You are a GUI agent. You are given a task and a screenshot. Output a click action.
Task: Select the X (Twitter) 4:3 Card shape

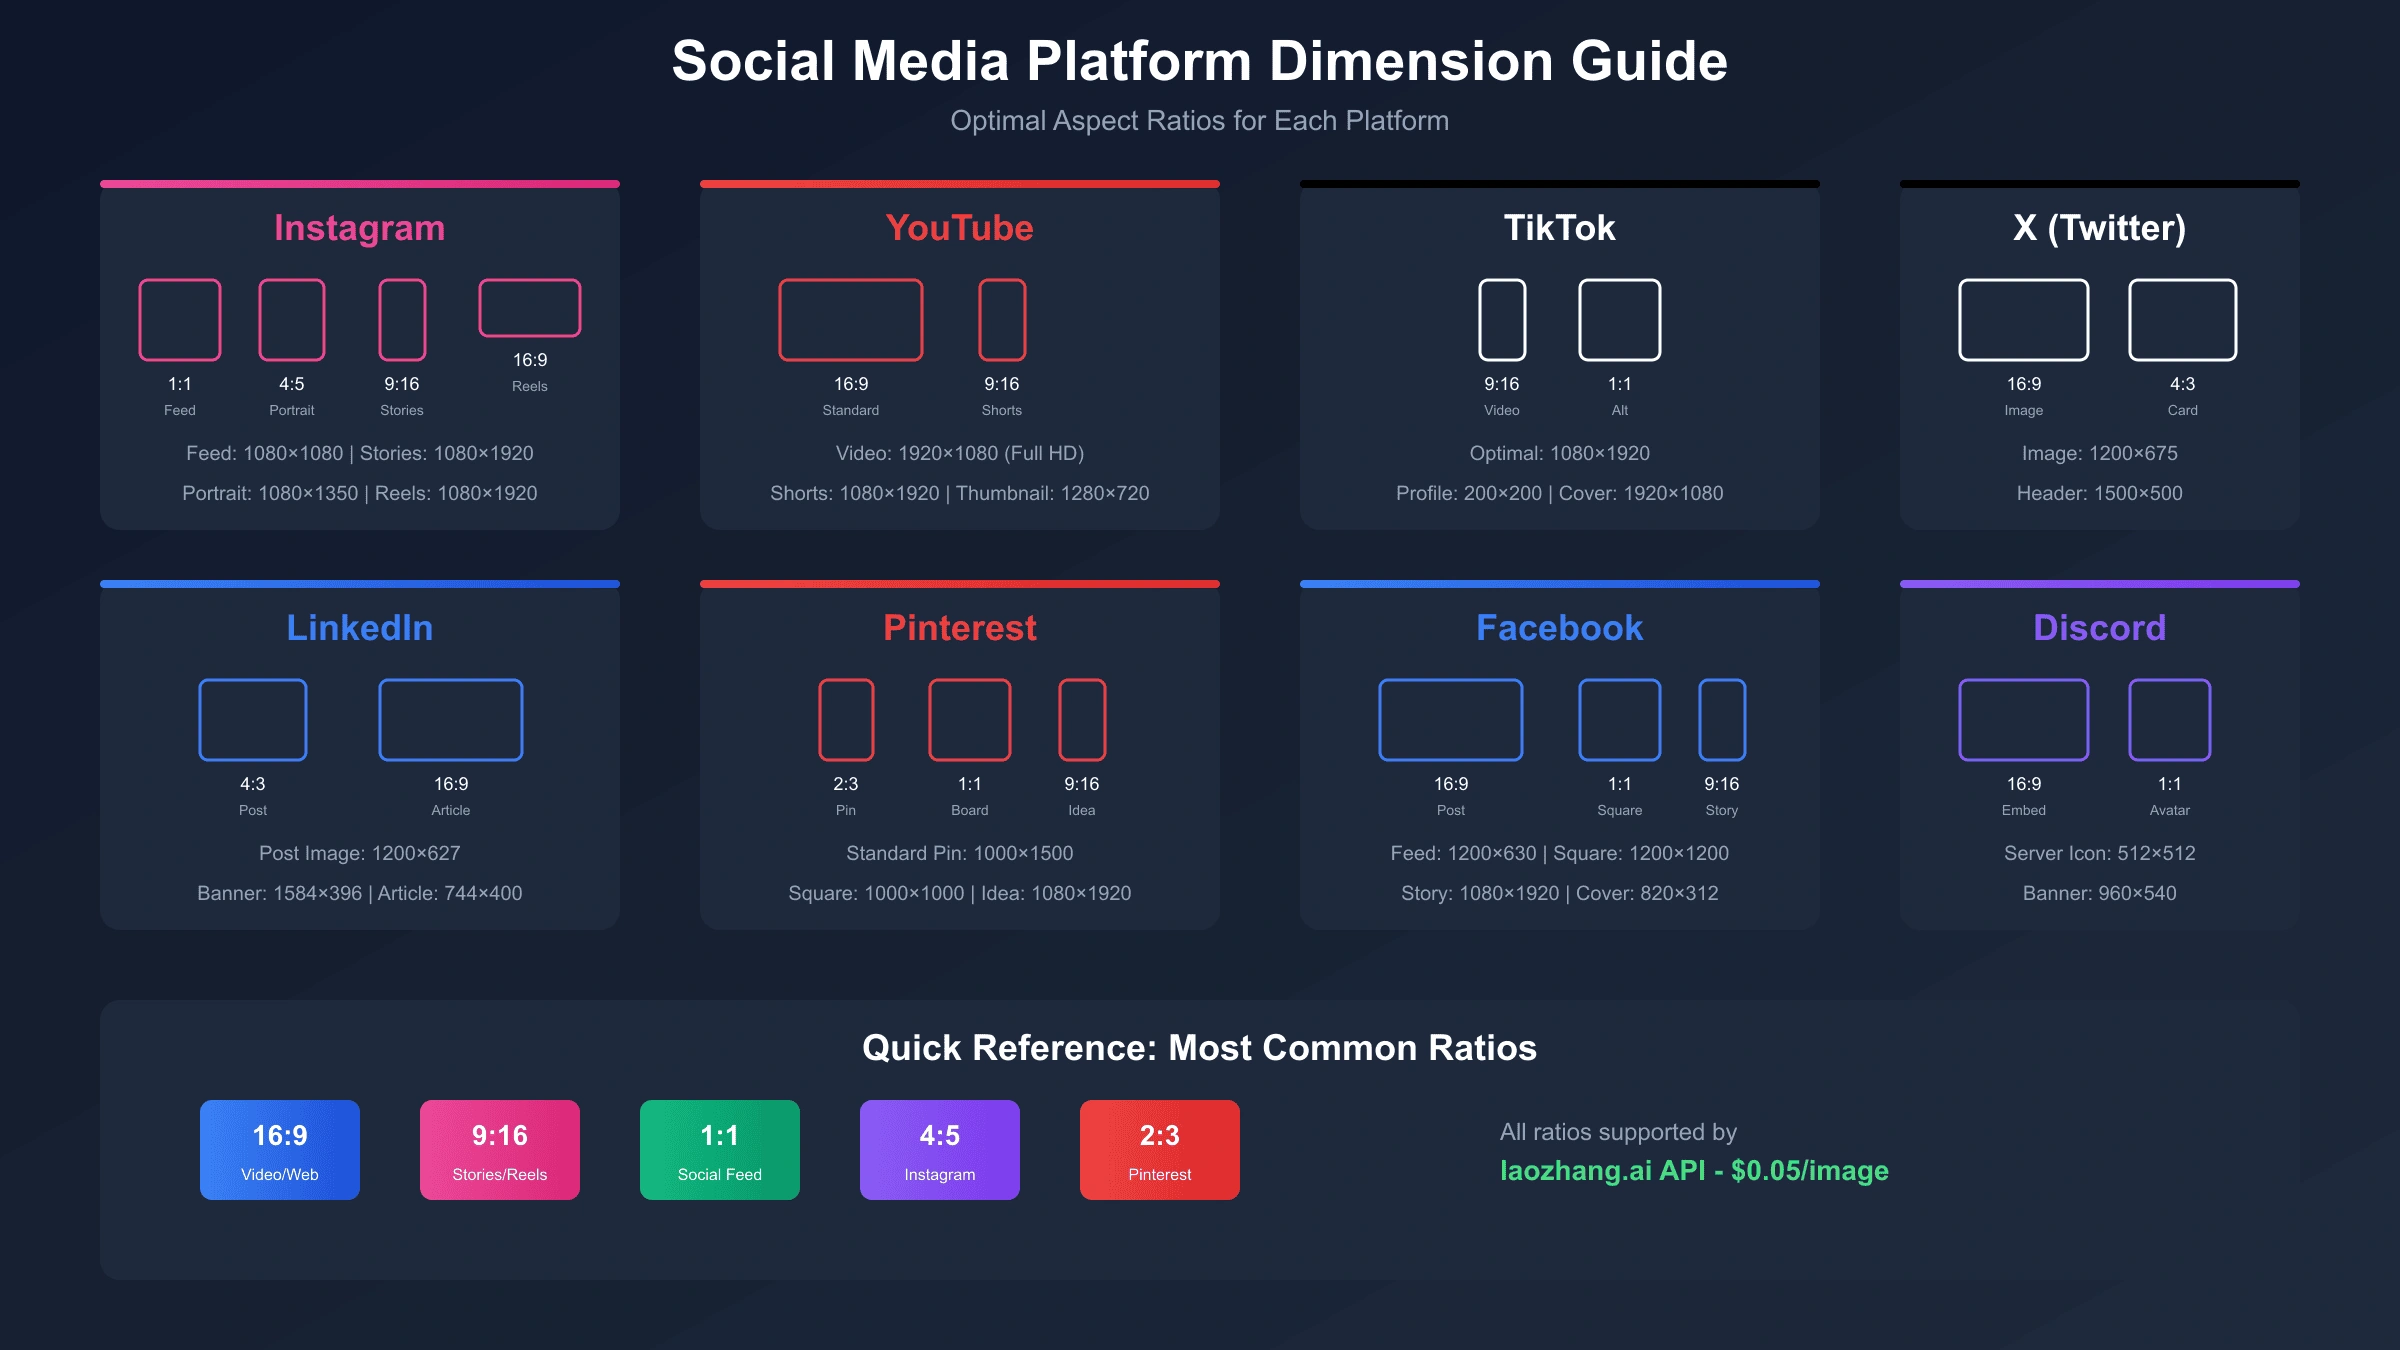pyautogui.click(x=2183, y=320)
